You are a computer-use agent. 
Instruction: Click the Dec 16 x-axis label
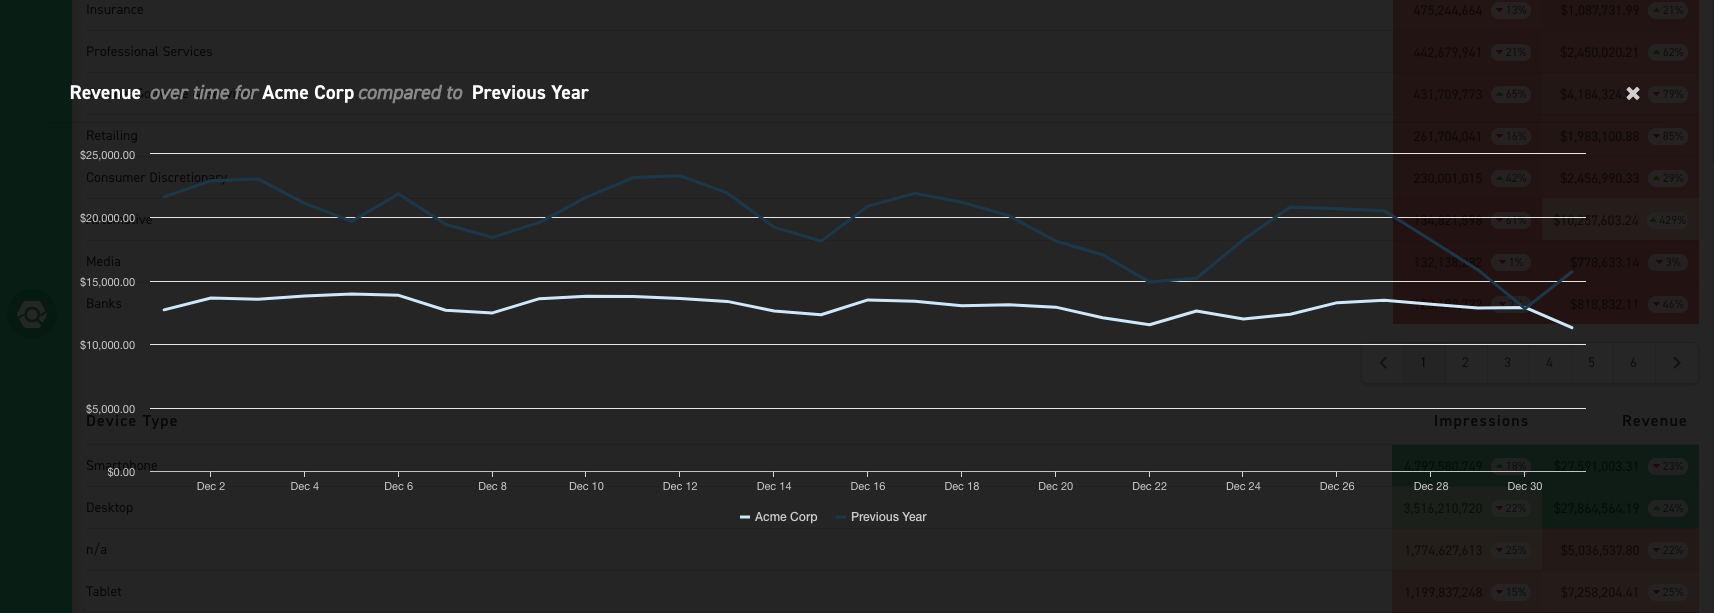coord(868,486)
